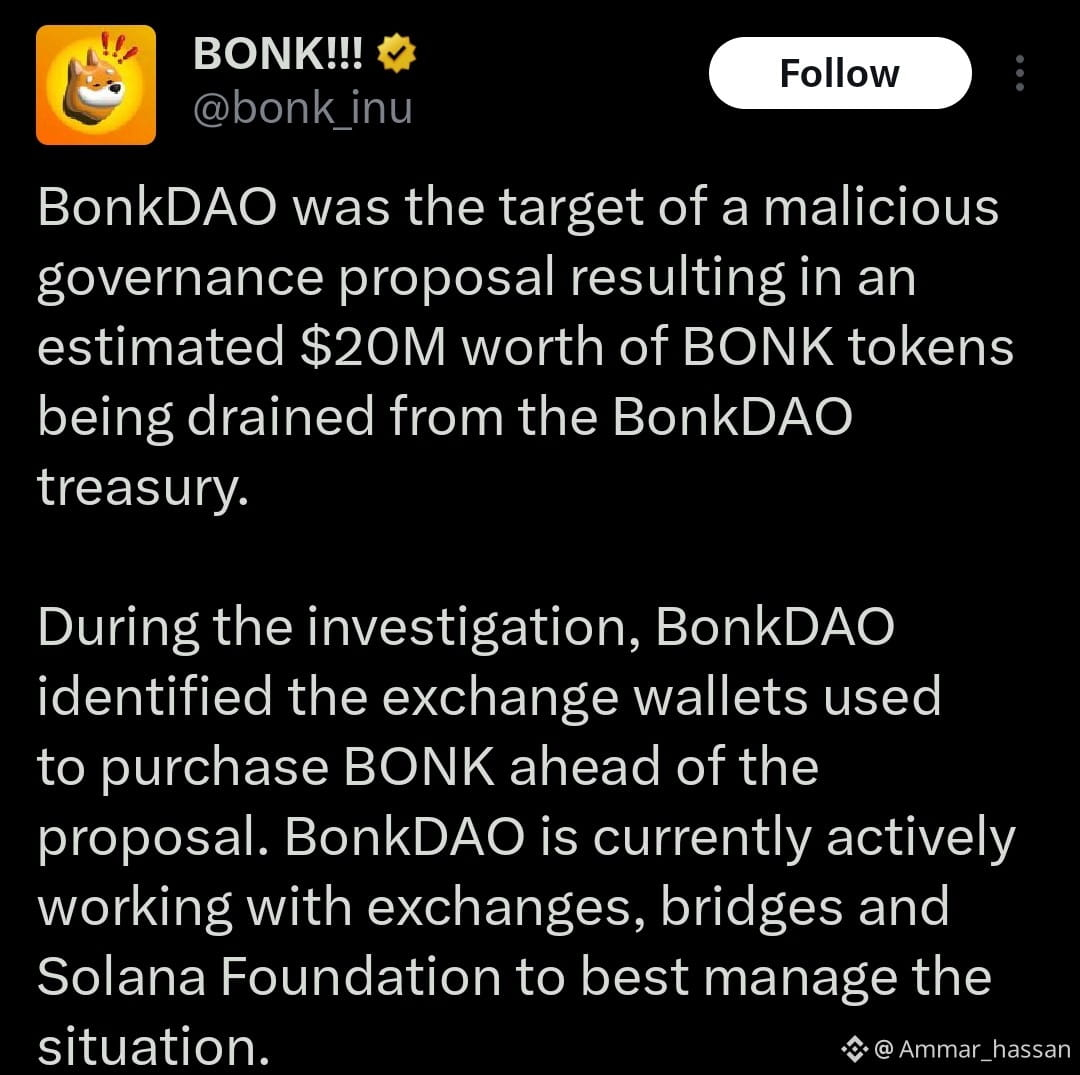
Task: Click the word "governance" in the tweet
Action: (180, 280)
